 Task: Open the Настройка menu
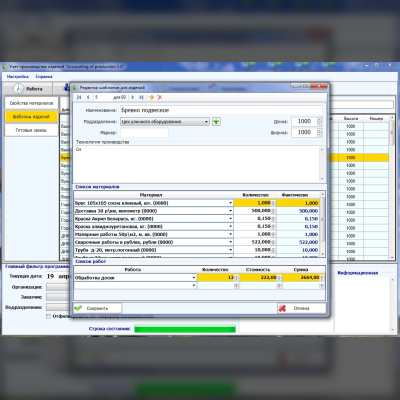(18, 77)
